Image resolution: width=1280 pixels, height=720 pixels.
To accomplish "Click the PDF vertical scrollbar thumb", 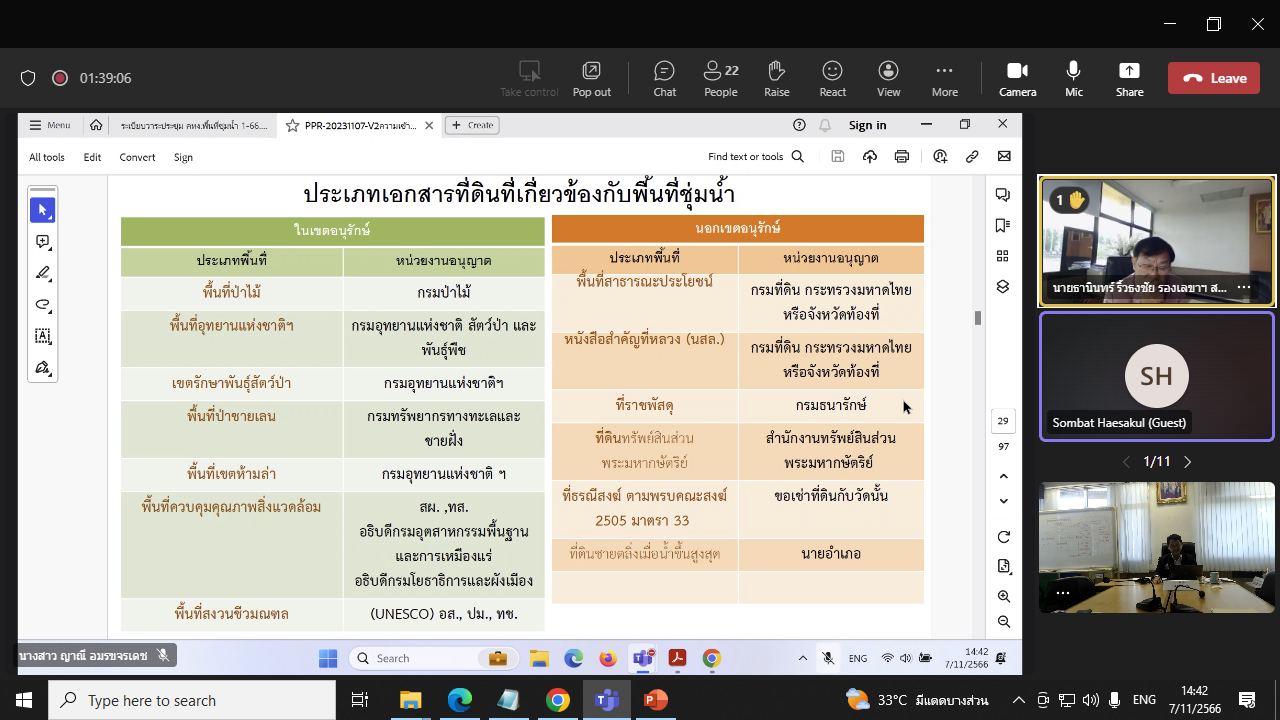I will click(978, 318).
